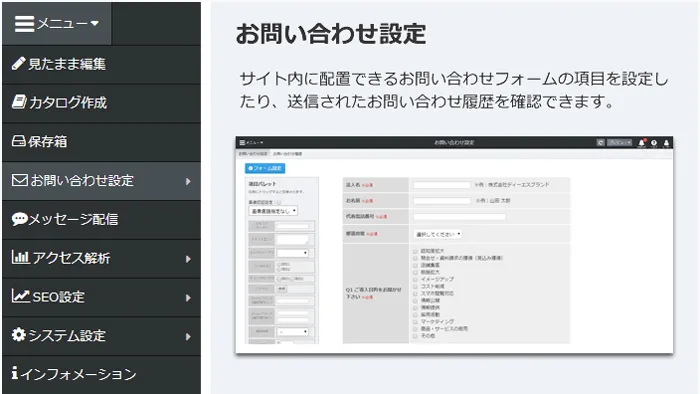Expand the お問い合わせ設定 submenu arrow
Screen dimensions: 700x394
click(188, 181)
